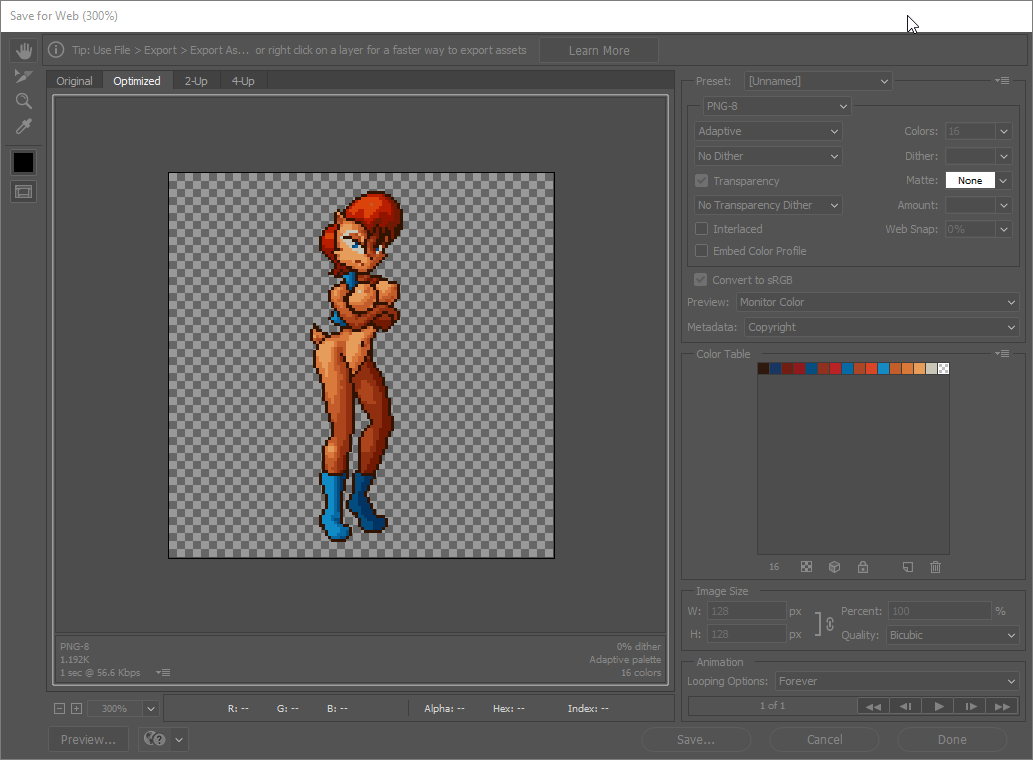Click the Learn More button
This screenshot has width=1033, height=760.
click(599, 50)
